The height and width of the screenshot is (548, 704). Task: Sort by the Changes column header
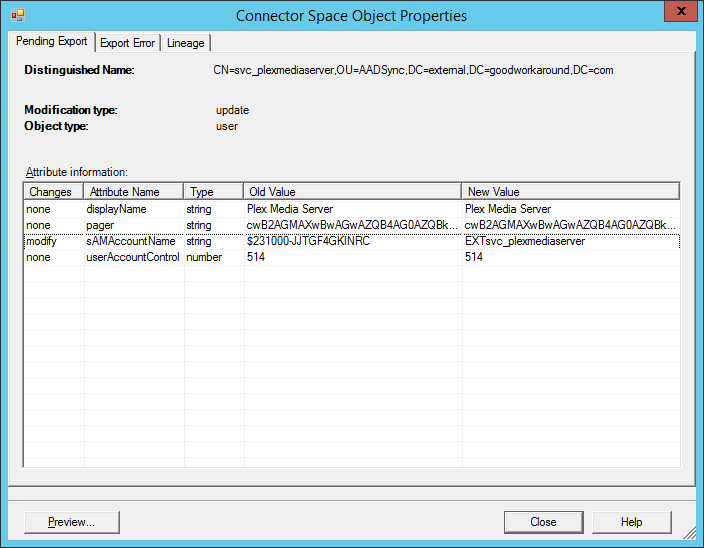click(53, 191)
